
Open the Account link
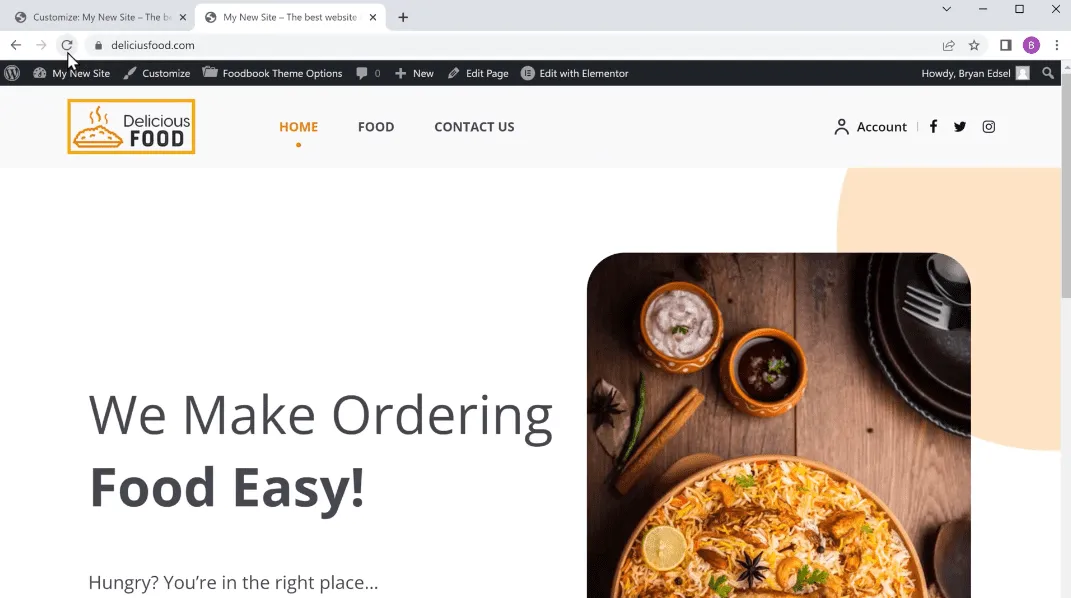tap(870, 126)
